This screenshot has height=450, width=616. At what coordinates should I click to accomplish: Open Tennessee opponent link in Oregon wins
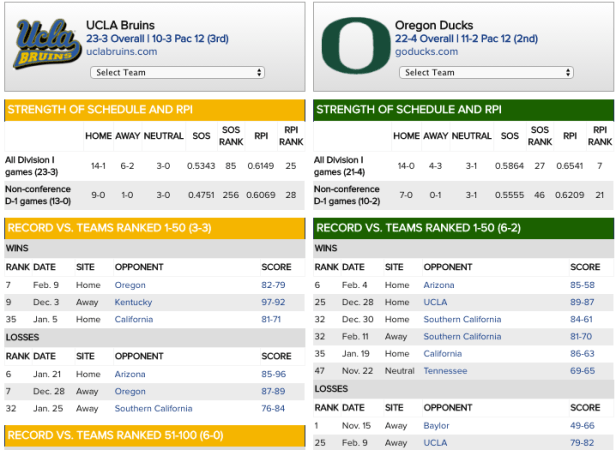coord(445,370)
